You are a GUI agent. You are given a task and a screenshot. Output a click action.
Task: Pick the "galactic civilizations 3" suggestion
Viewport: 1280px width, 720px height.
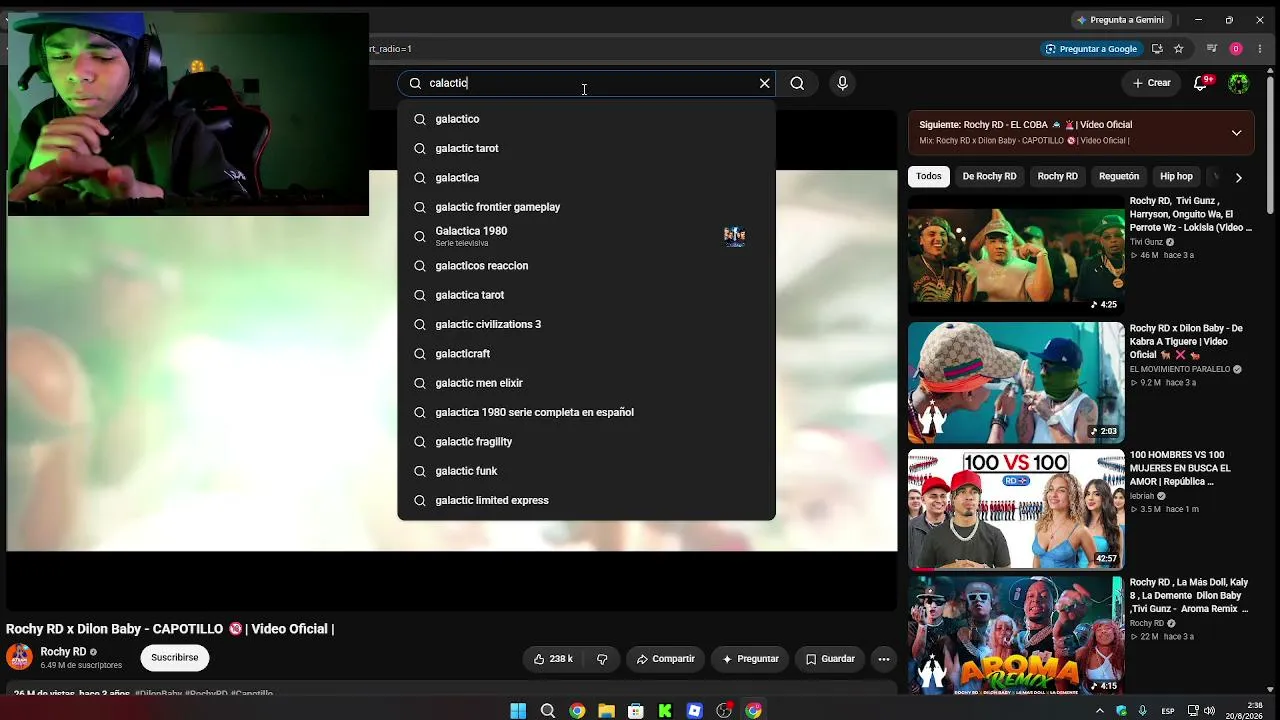(x=587, y=324)
